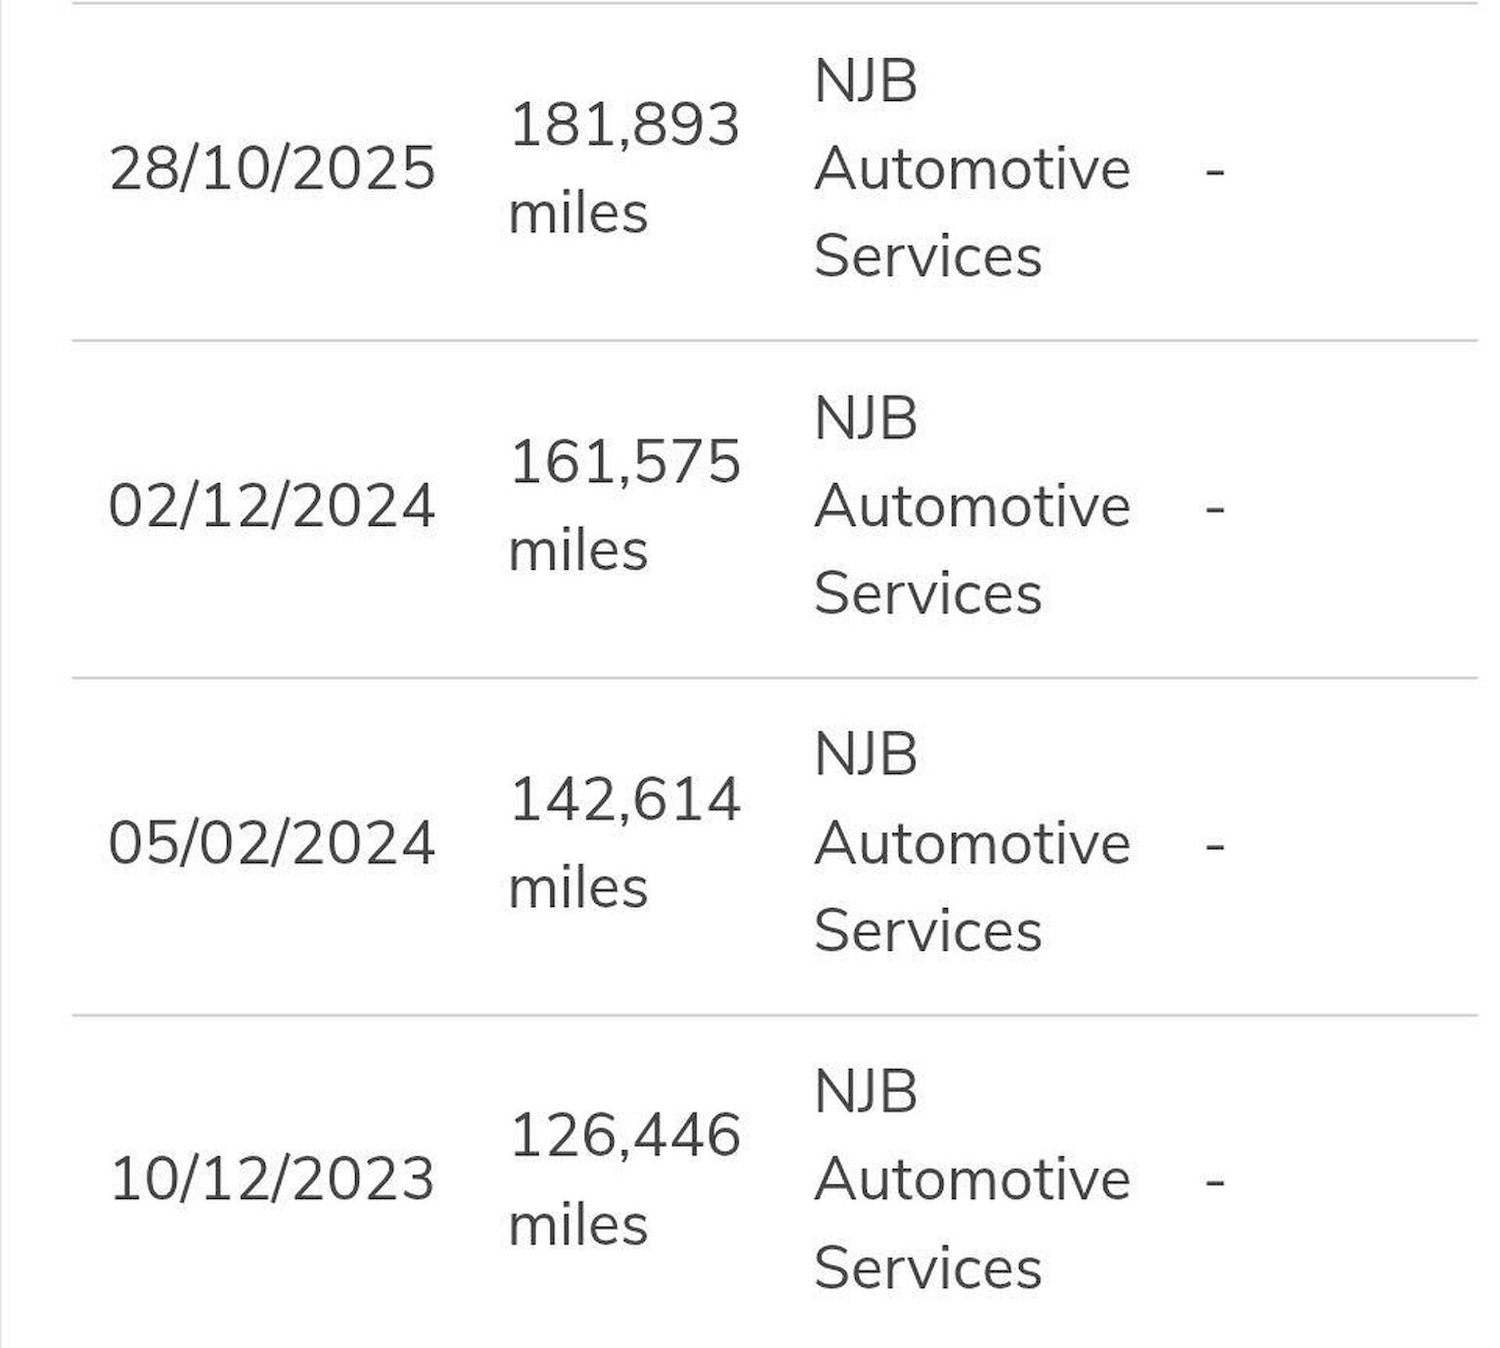Select NJB Automotive Services for 02/12/2024
Image resolution: width=1500 pixels, height=1348 pixels.
[971, 506]
